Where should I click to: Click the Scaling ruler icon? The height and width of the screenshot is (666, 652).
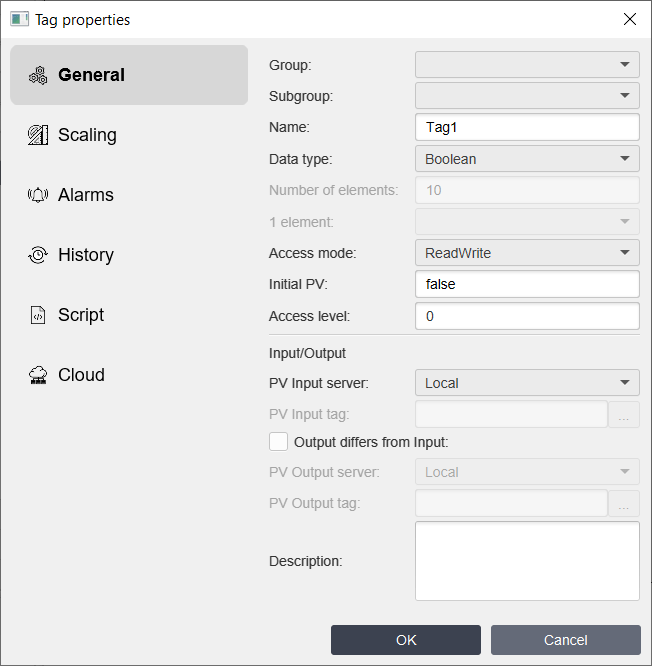pos(38,135)
